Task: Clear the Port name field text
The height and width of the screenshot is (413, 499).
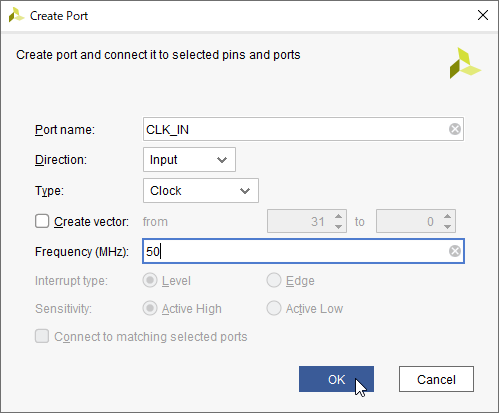Action: pyautogui.click(x=455, y=129)
